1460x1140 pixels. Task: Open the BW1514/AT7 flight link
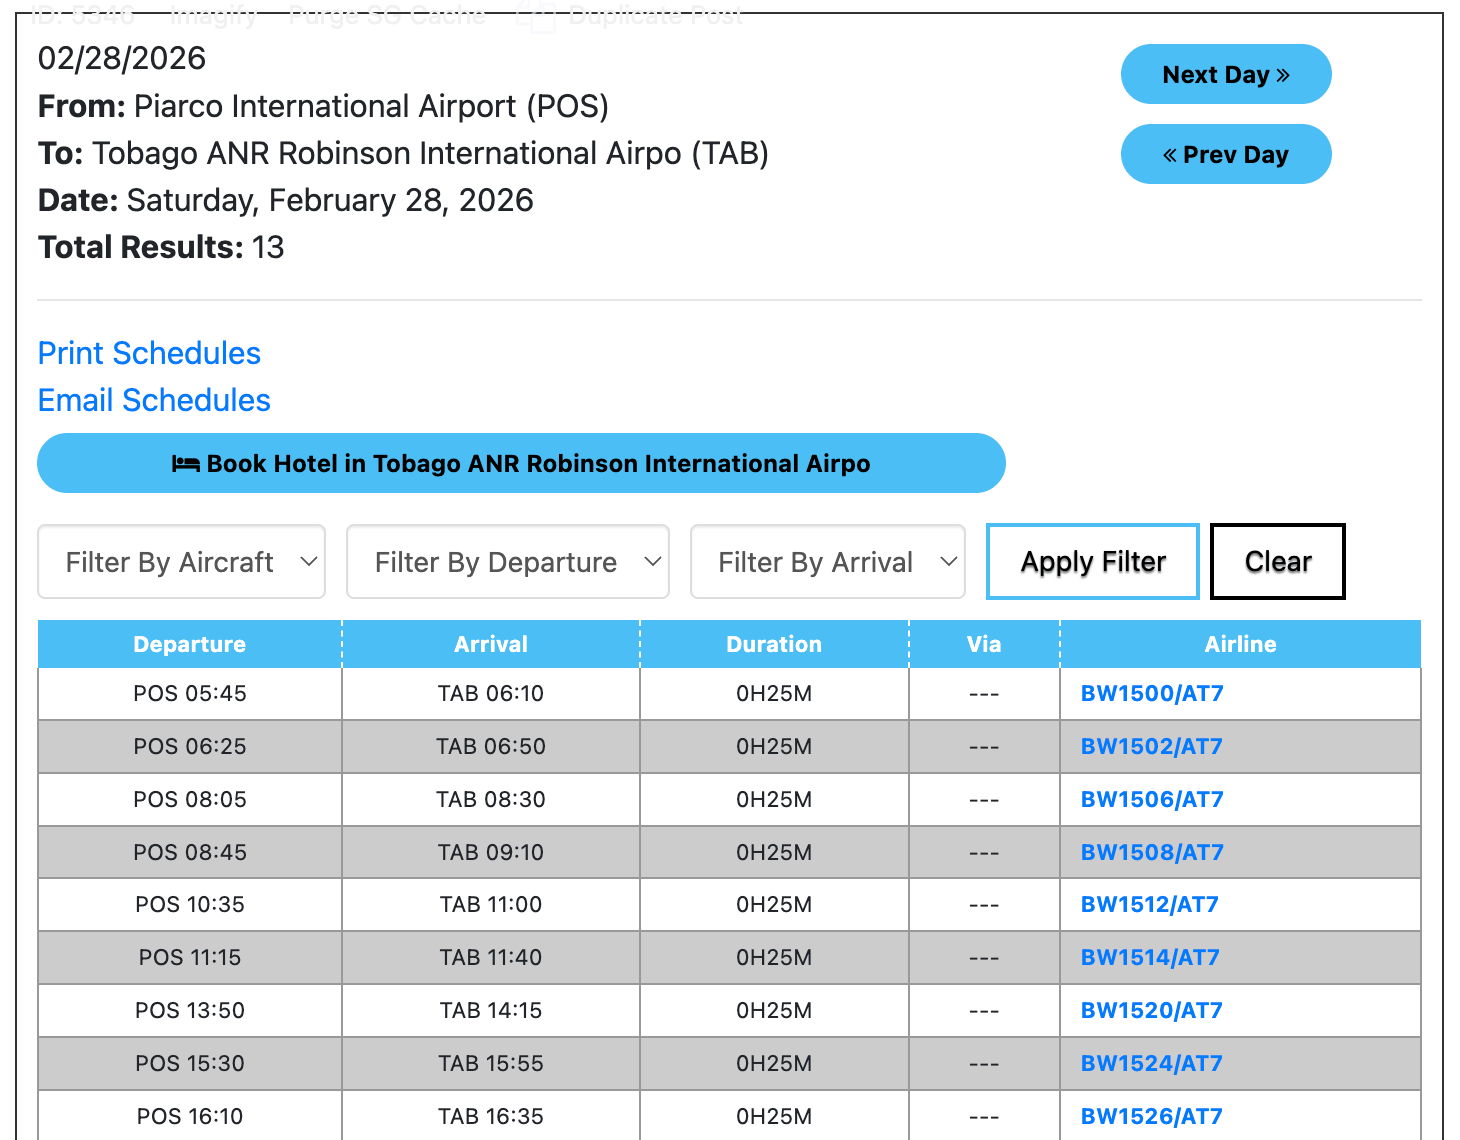coord(1150,958)
